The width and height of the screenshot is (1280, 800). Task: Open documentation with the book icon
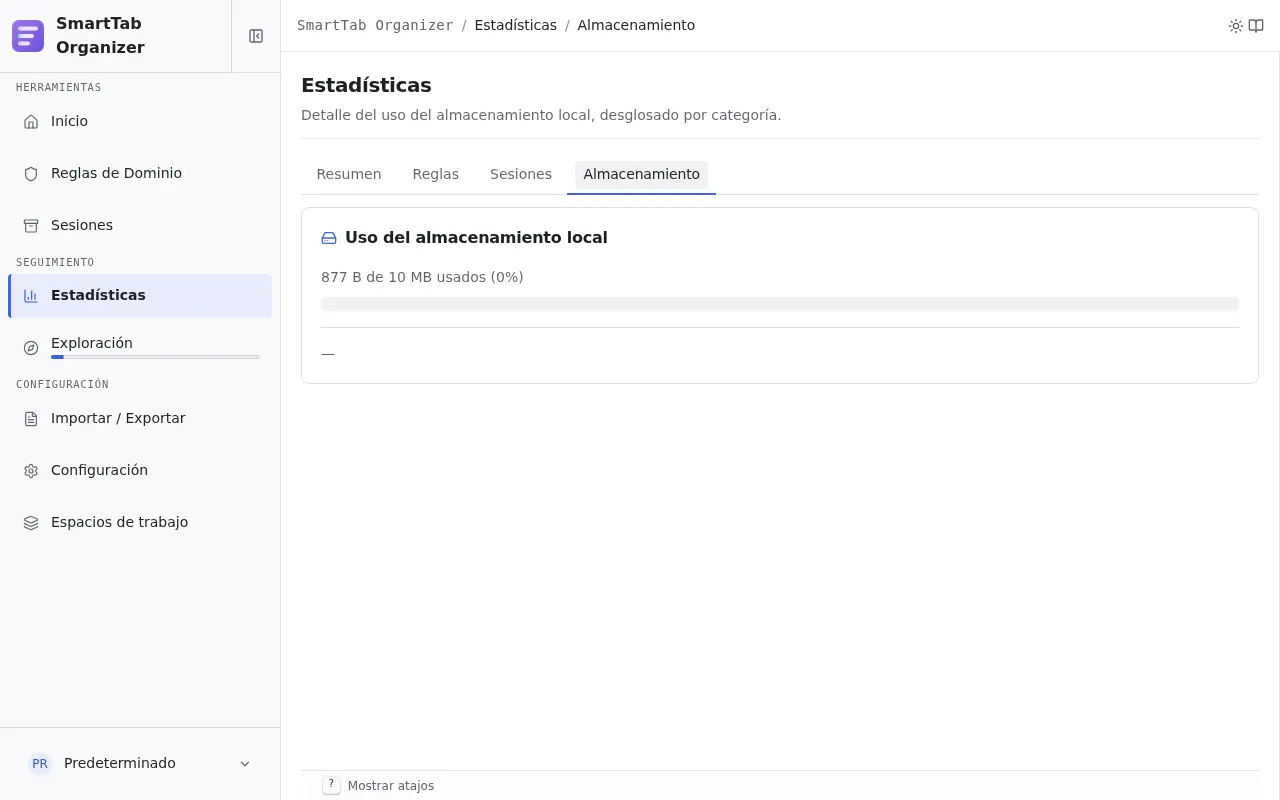click(1256, 26)
